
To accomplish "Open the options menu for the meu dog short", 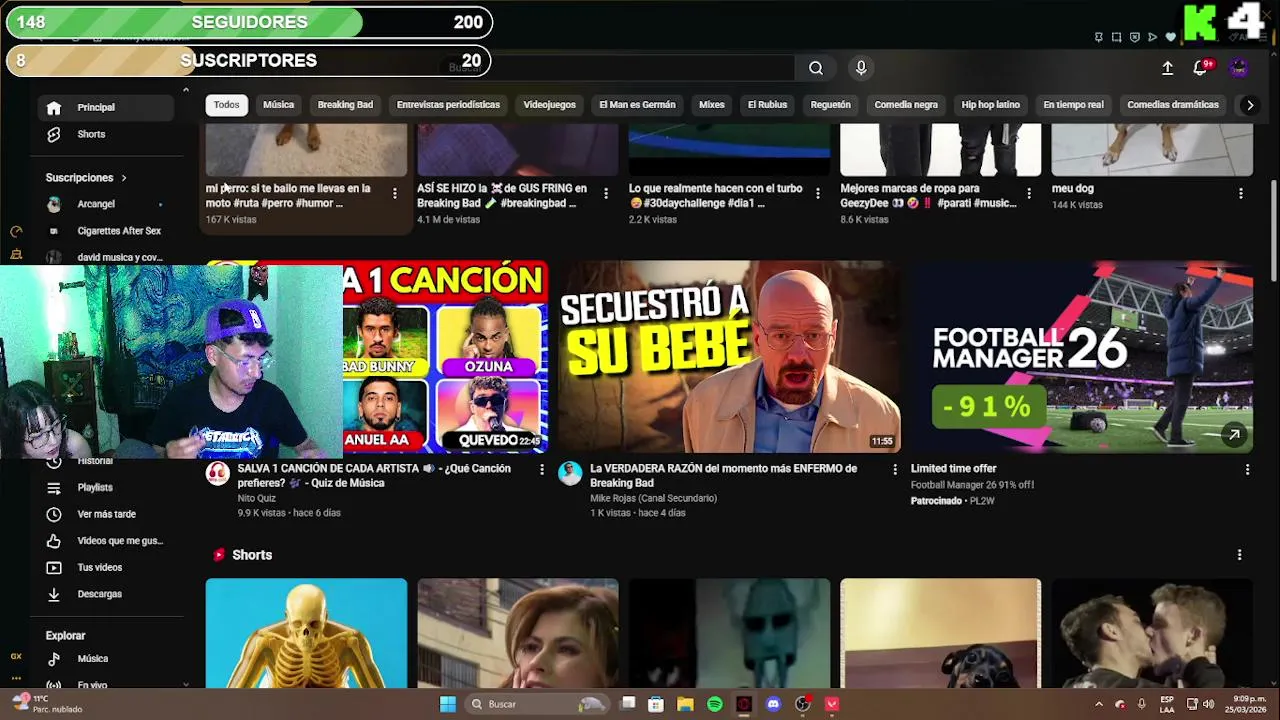I will tap(1240, 194).
